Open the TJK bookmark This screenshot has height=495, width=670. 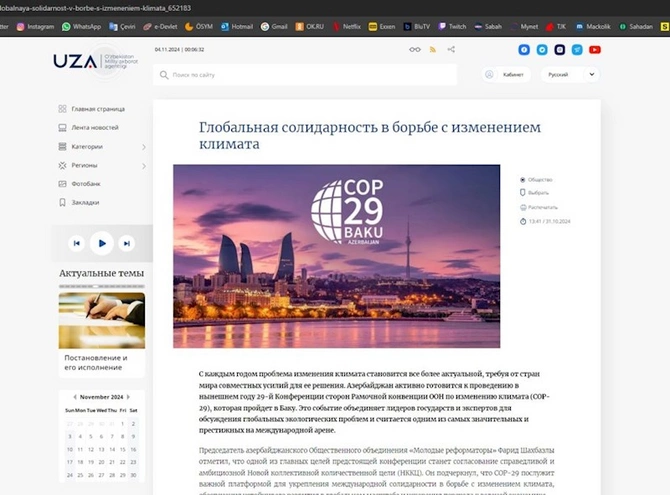(x=555, y=27)
